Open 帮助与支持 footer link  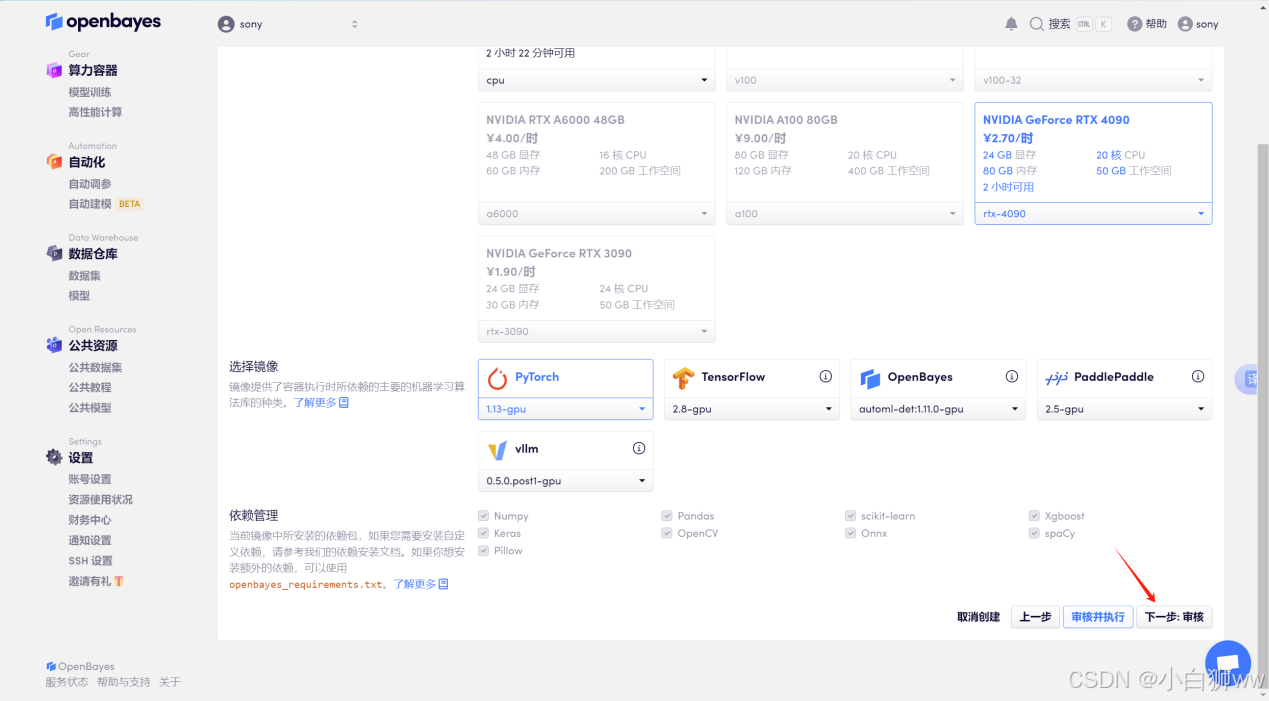pos(124,682)
